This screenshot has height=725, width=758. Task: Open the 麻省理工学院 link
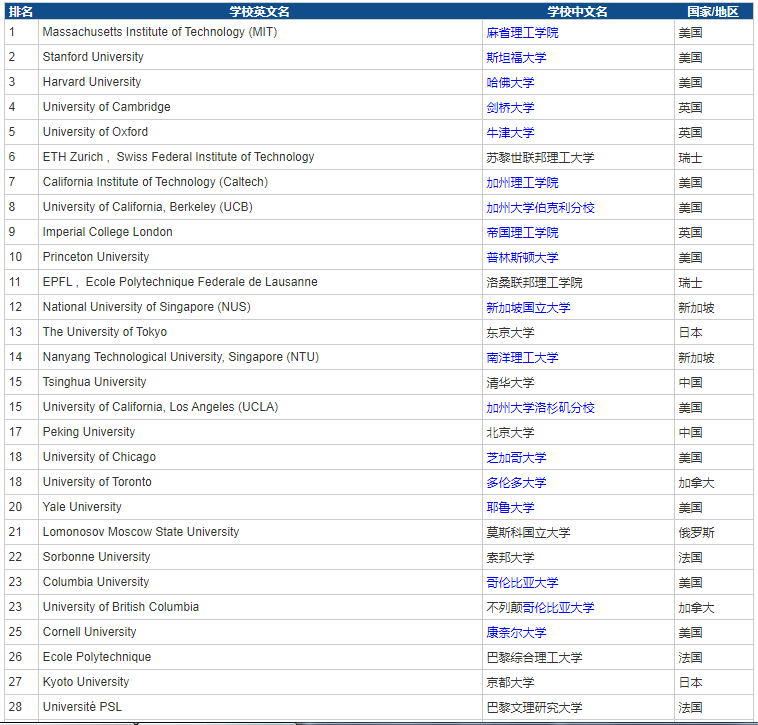point(522,33)
